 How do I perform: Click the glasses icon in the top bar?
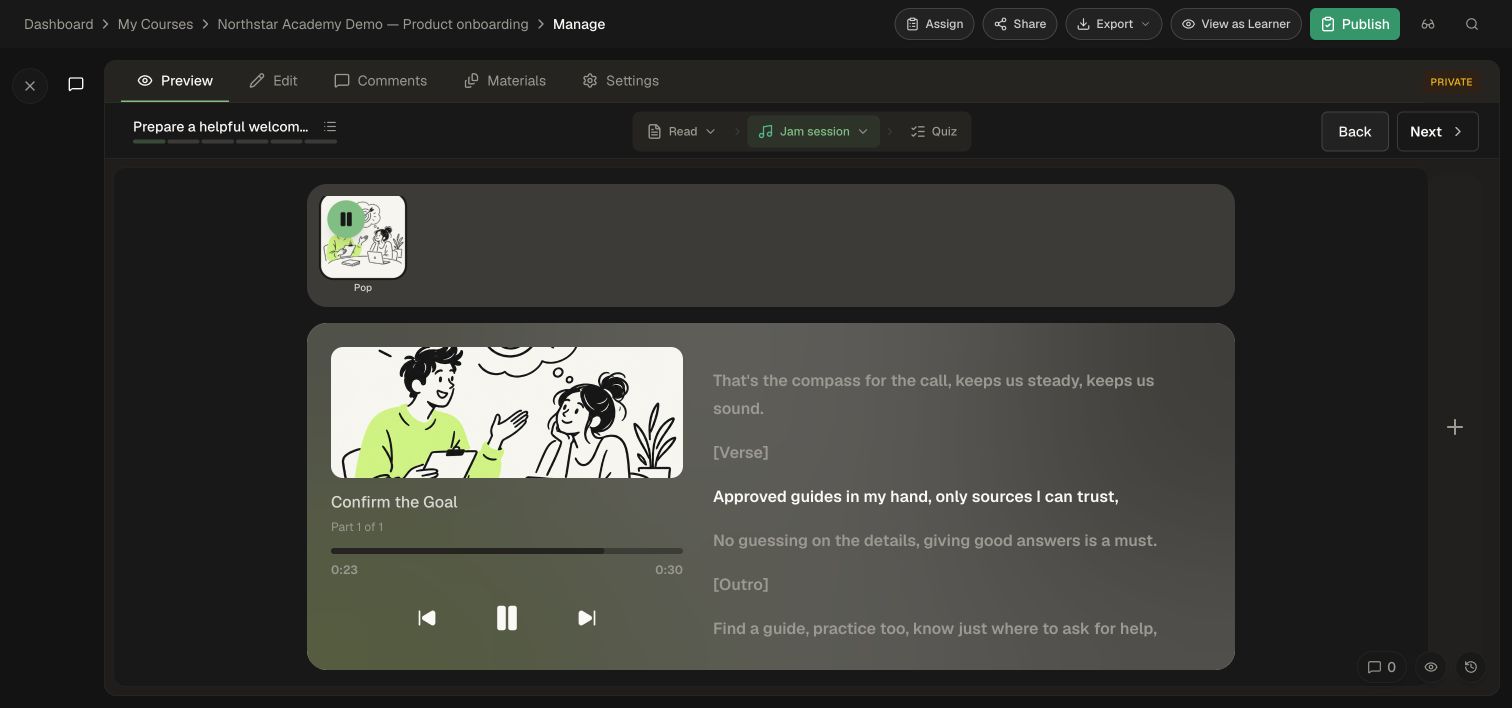[1428, 24]
